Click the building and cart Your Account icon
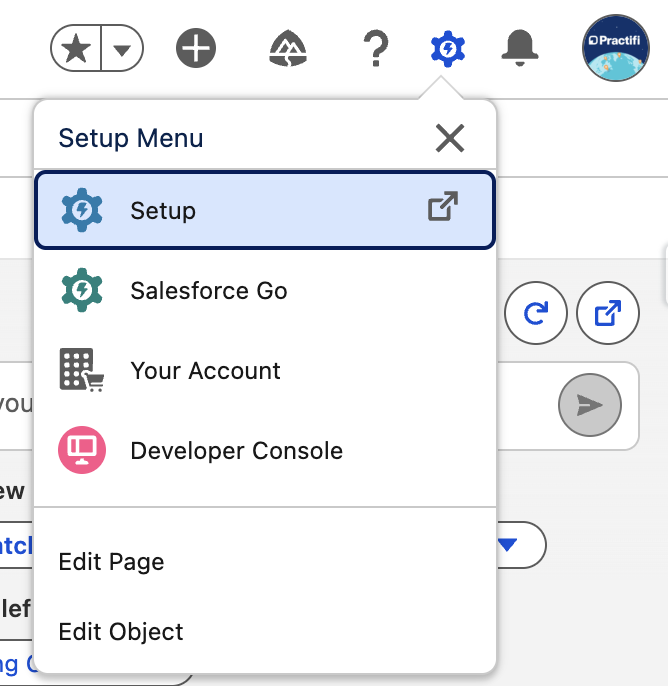 [82, 370]
